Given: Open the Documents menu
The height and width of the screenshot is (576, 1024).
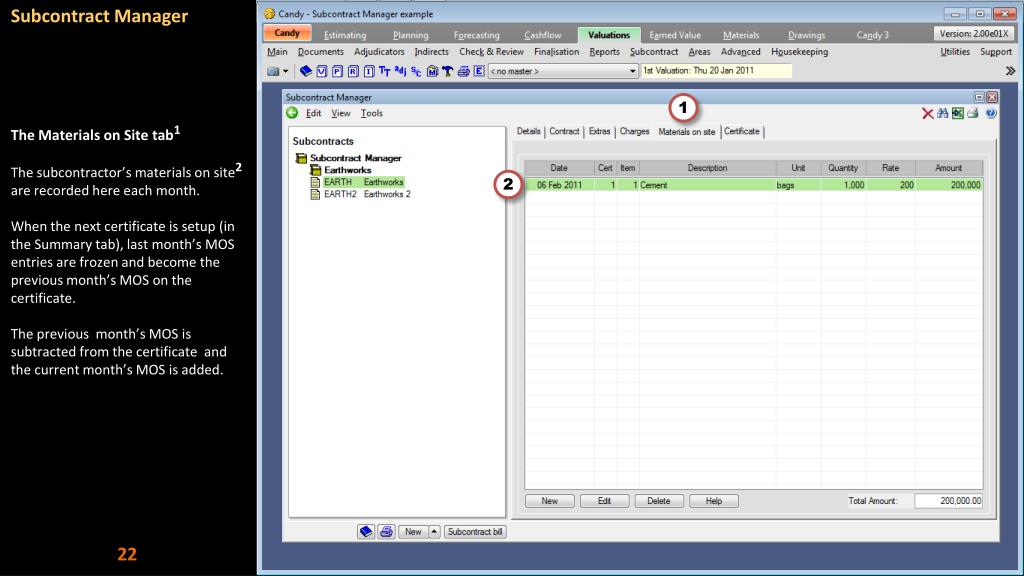Looking at the screenshot, I should [321, 52].
